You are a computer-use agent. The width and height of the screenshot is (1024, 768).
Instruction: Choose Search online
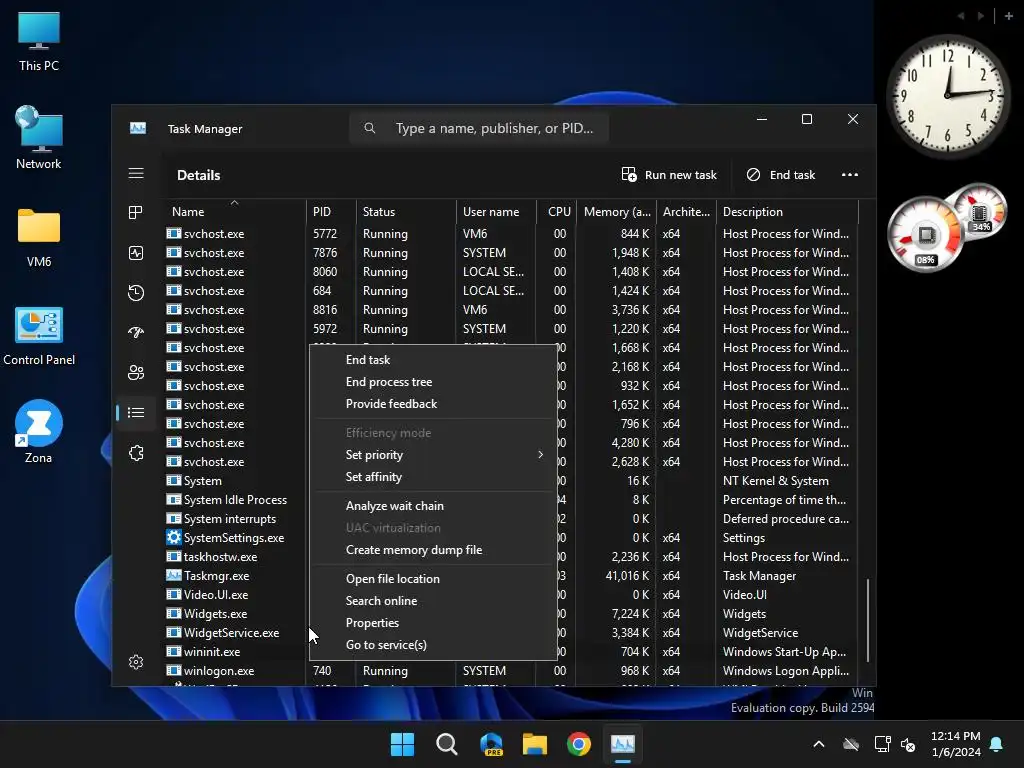pyautogui.click(x=434, y=601)
